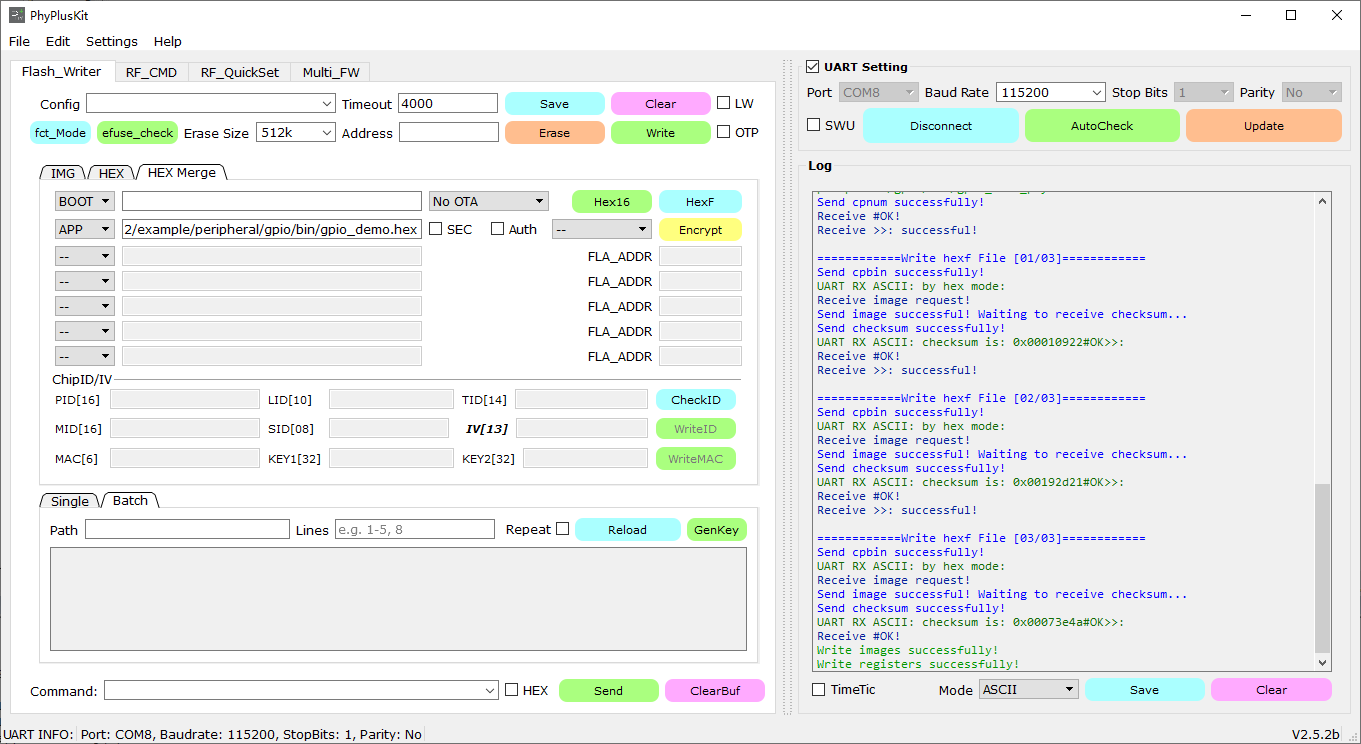This screenshot has height=744, width=1361.
Task: Toggle the OTP checkbox
Action: (x=724, y=132)
